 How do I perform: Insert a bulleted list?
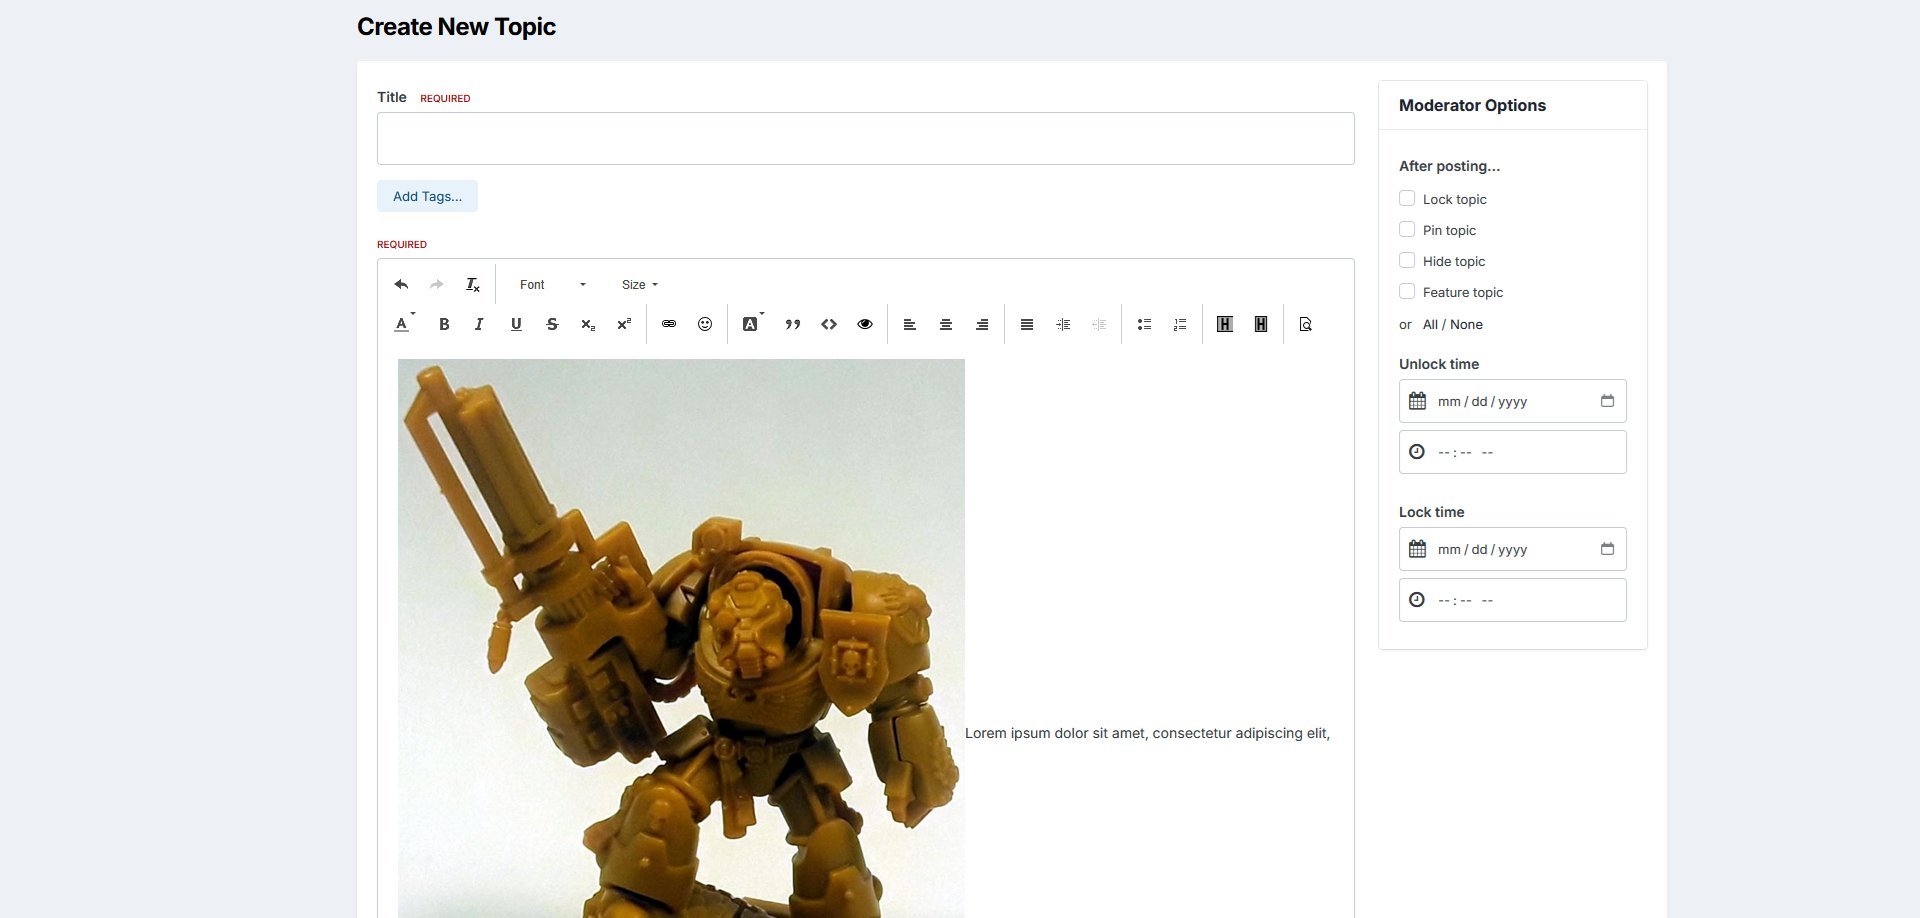[1144, 324]
